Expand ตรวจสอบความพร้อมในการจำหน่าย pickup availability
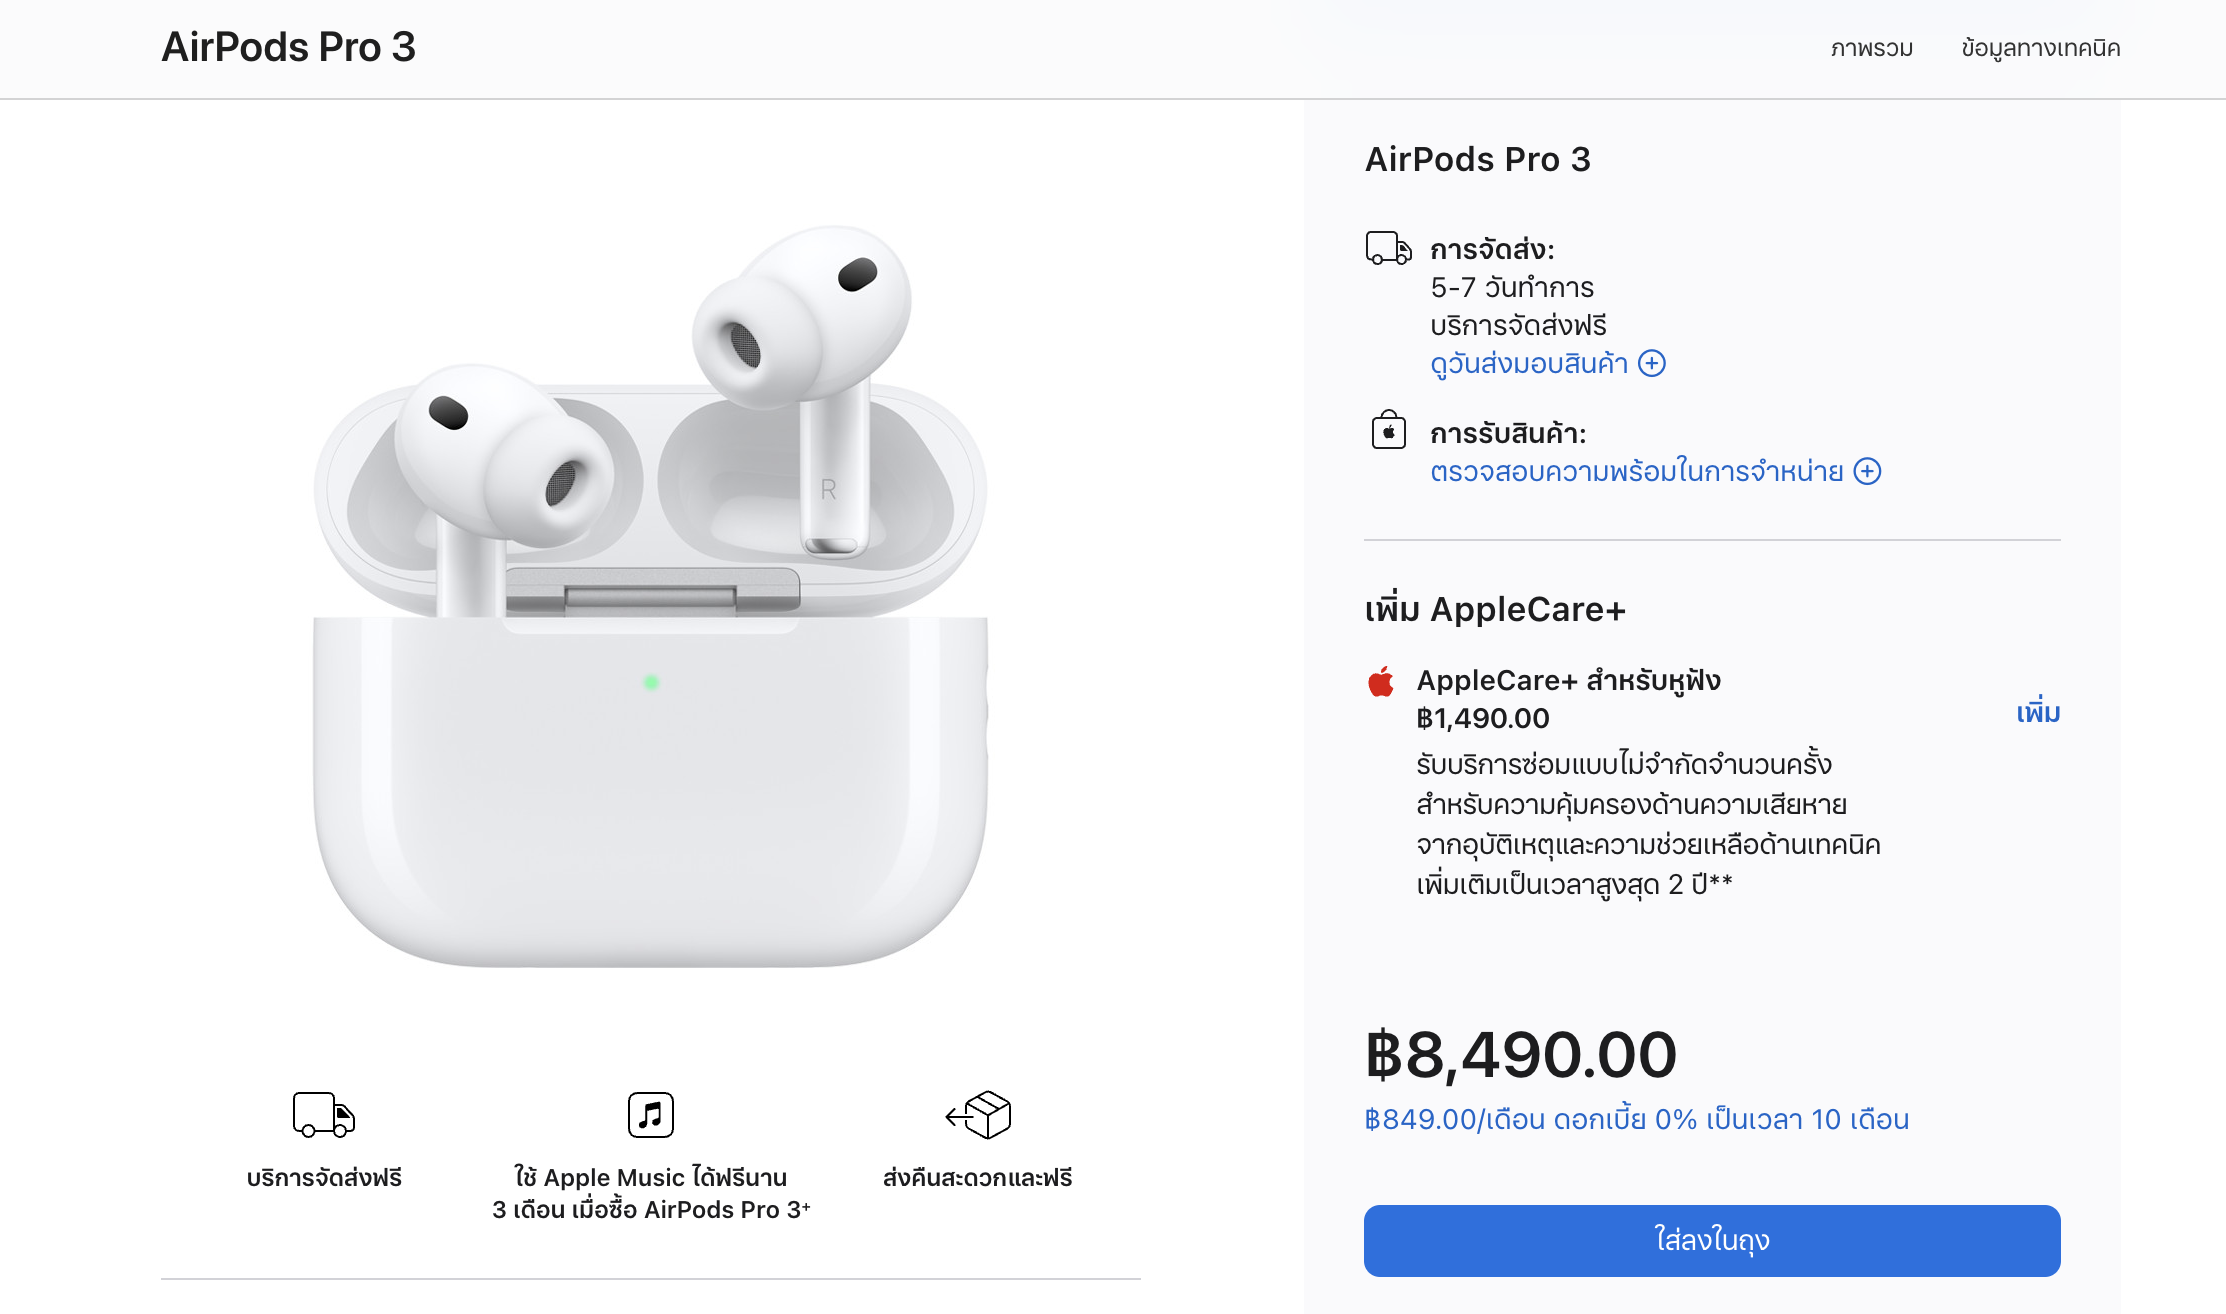Viewport: 2226px width, 1314px height. click(1636, 472)
